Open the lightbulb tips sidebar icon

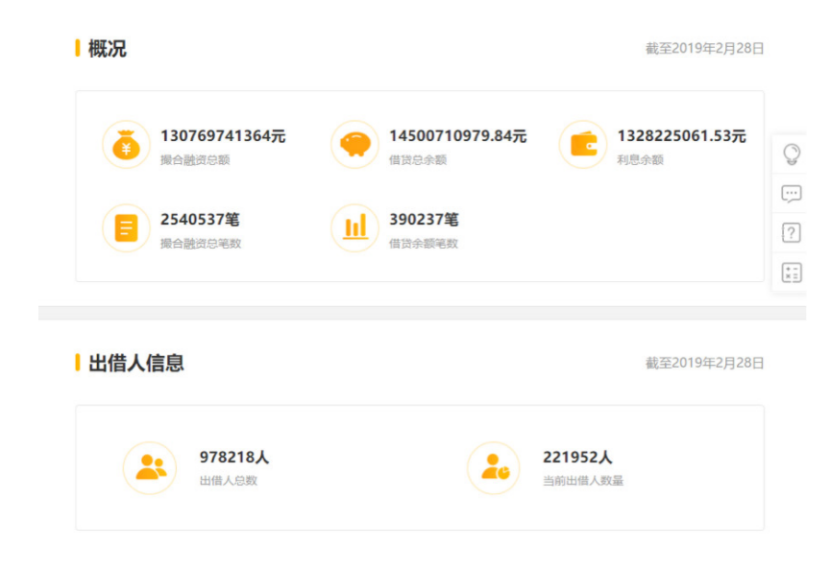point(791,154)
